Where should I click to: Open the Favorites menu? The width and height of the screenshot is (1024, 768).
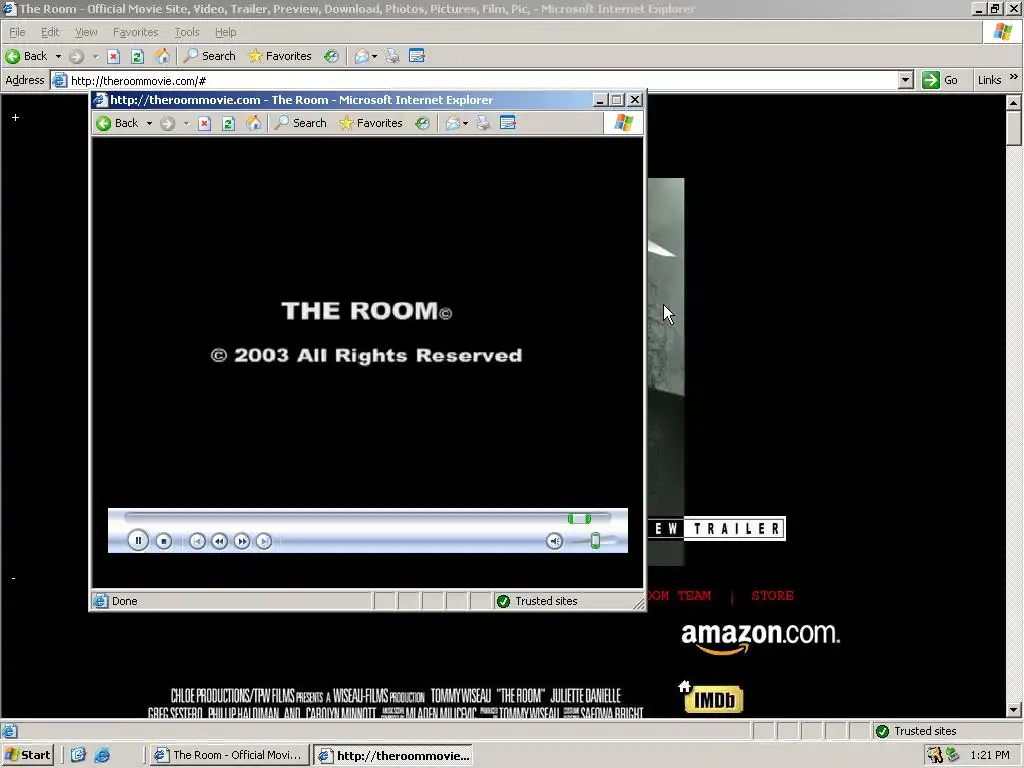[x=135, y=32]
